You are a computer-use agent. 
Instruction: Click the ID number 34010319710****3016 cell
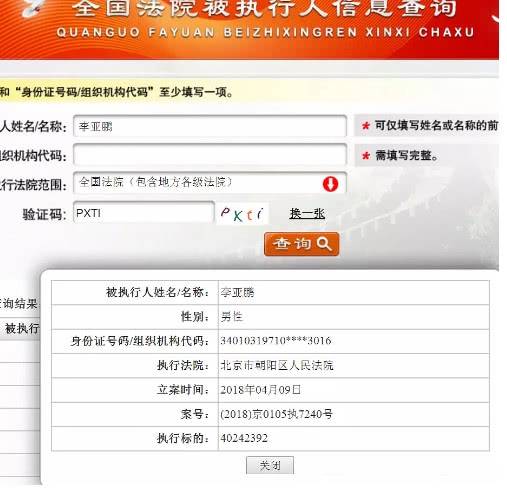(275, 341)
